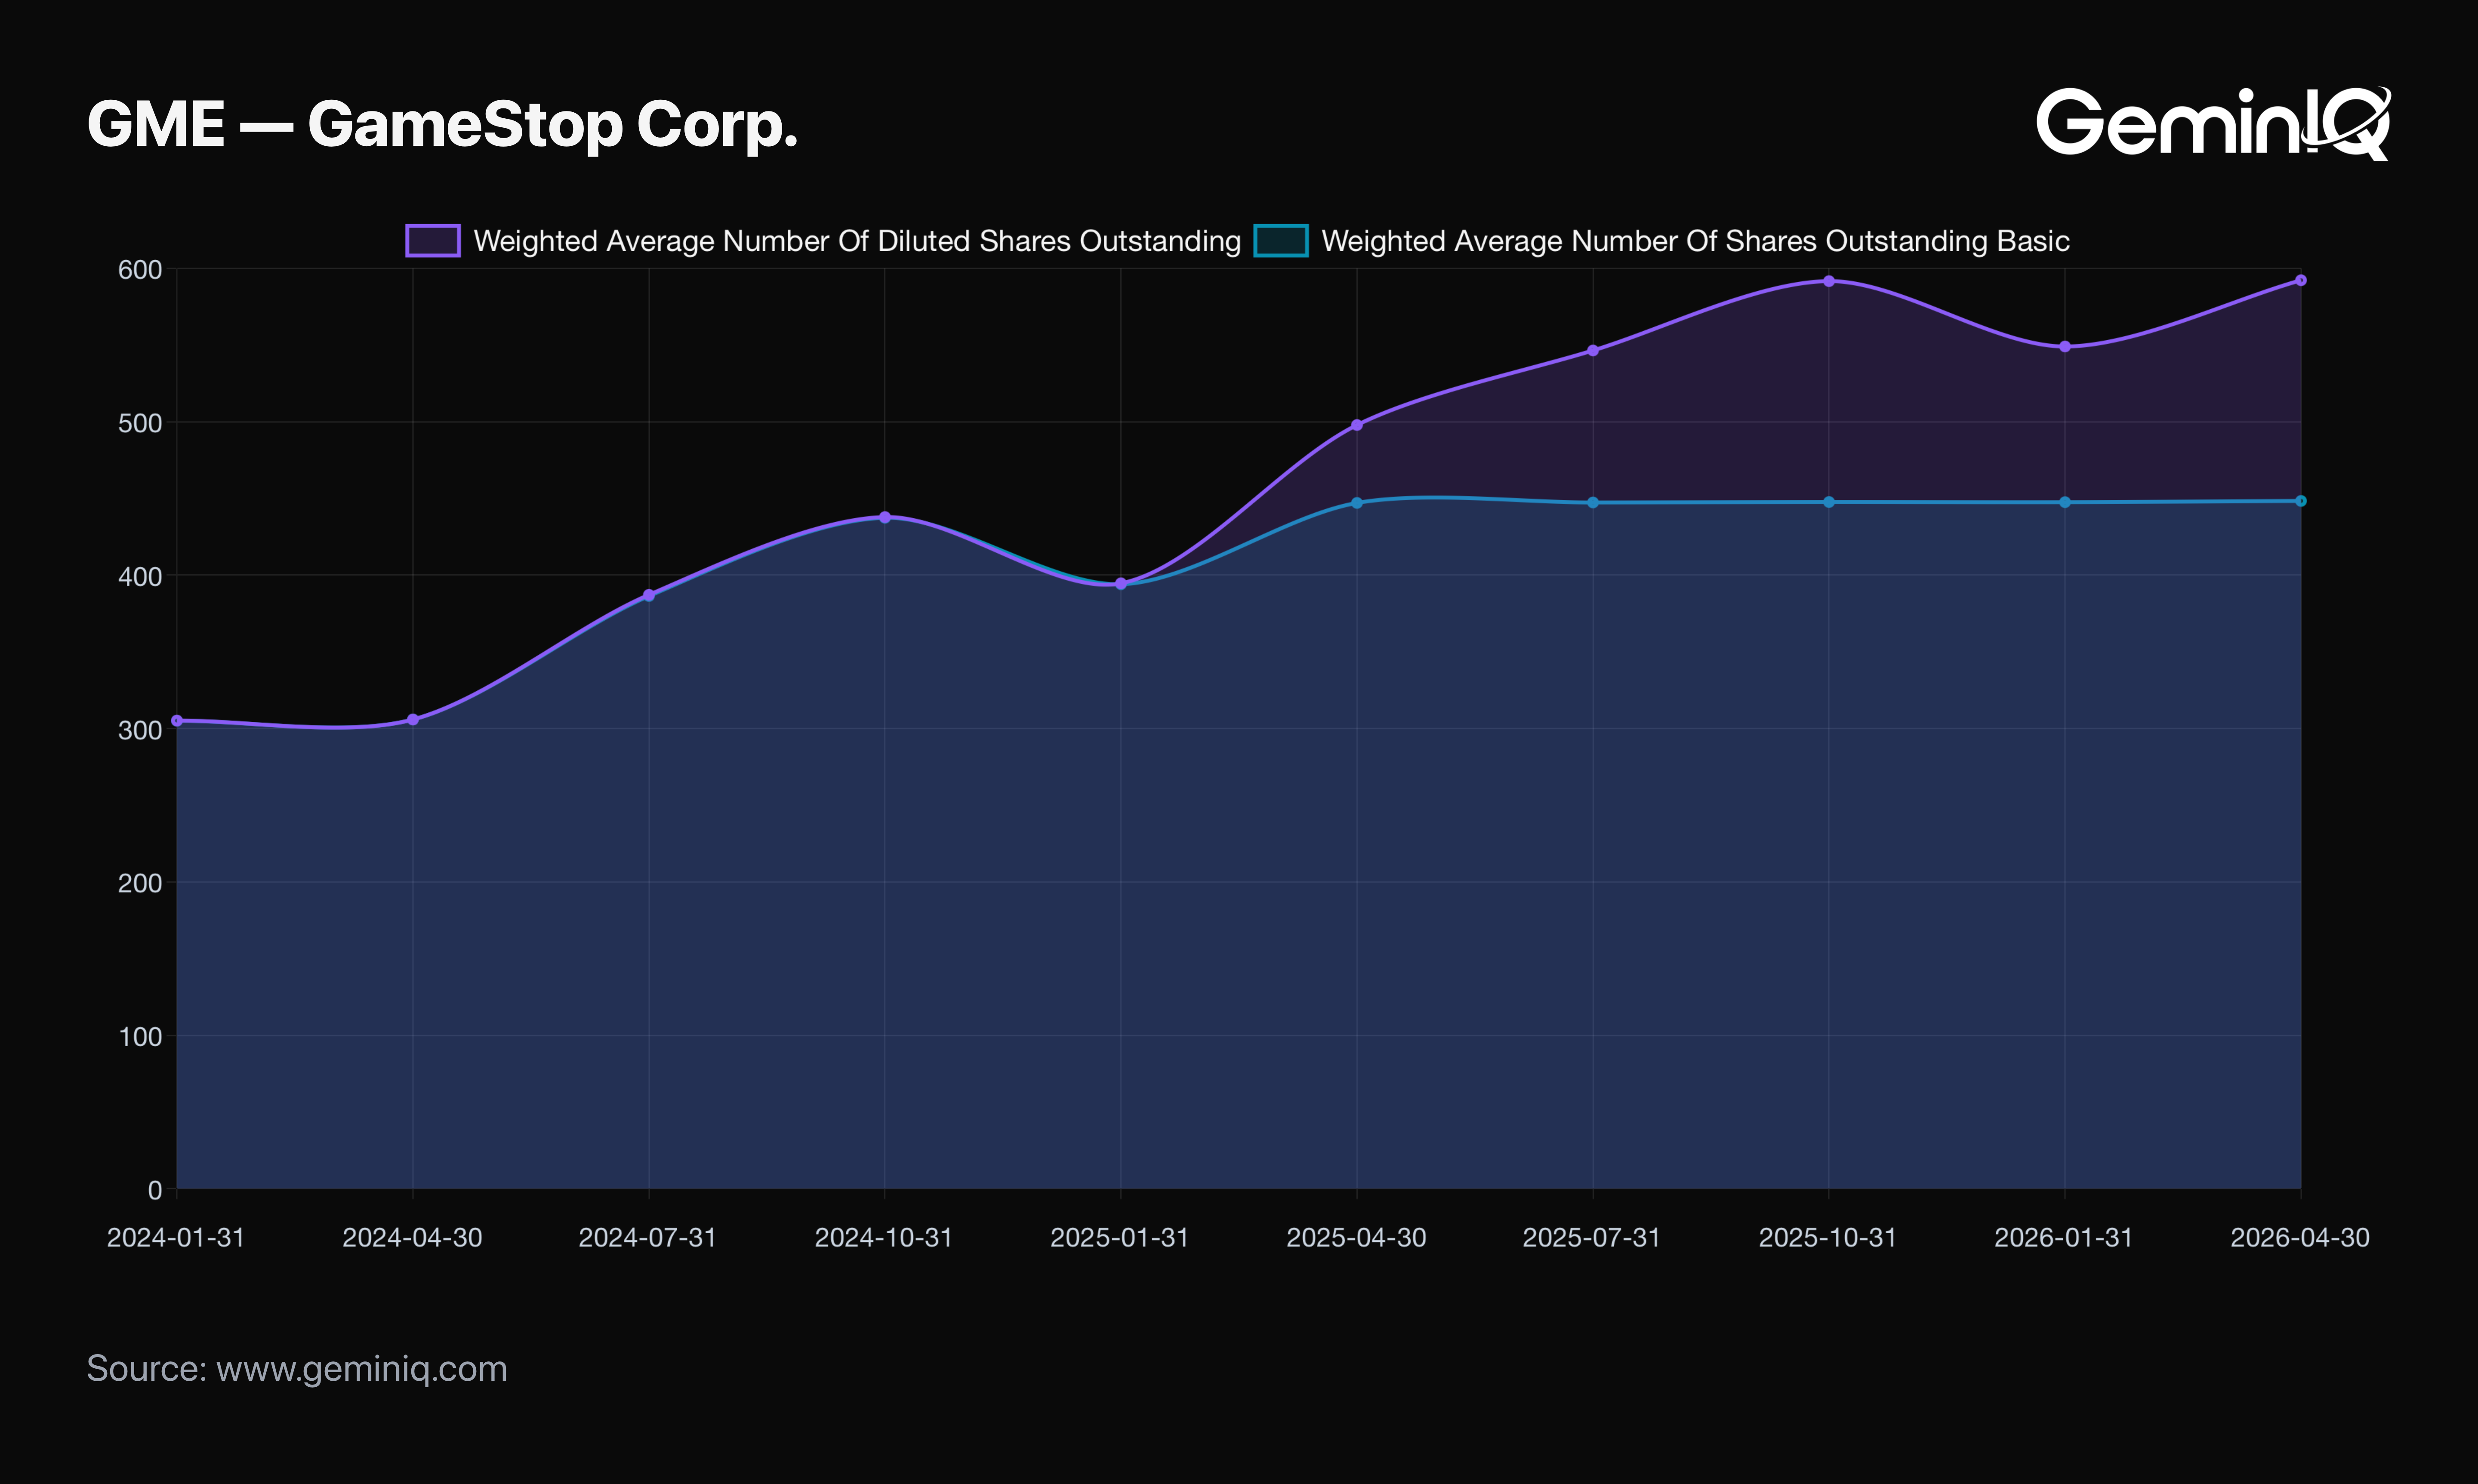Select the teal basic point at 2025-04-30
Image resolution: width=2478 pixels, height=1484 pixels.
tap(1357, 503)
